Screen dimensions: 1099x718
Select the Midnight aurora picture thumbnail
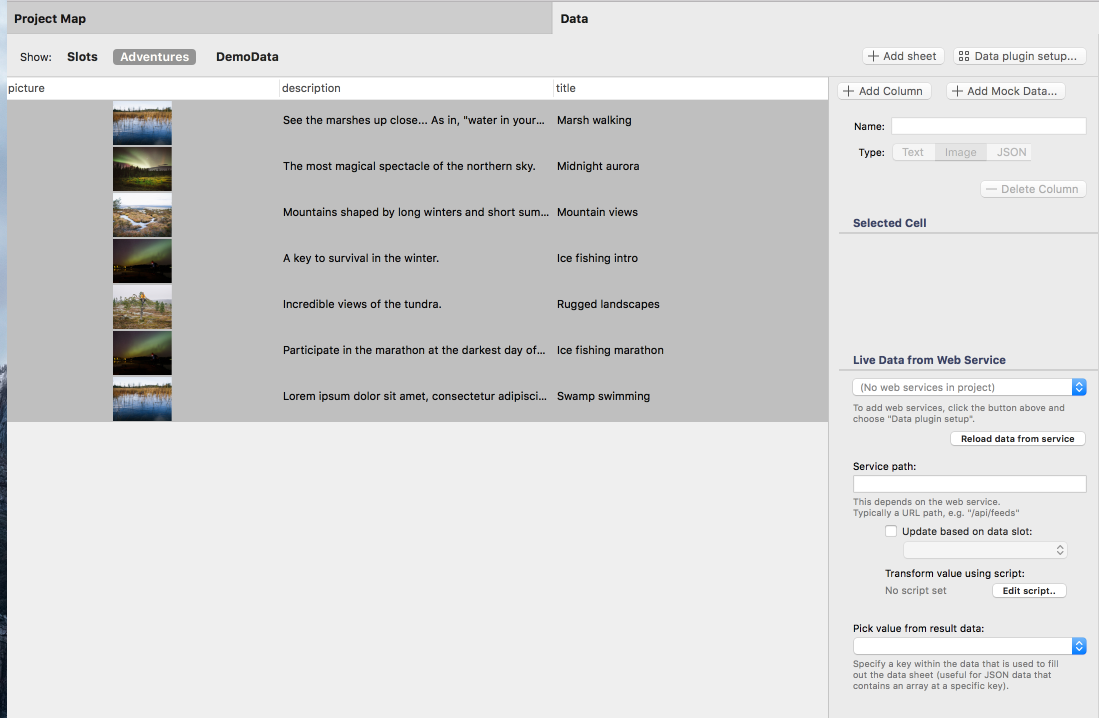click(142, 169)
